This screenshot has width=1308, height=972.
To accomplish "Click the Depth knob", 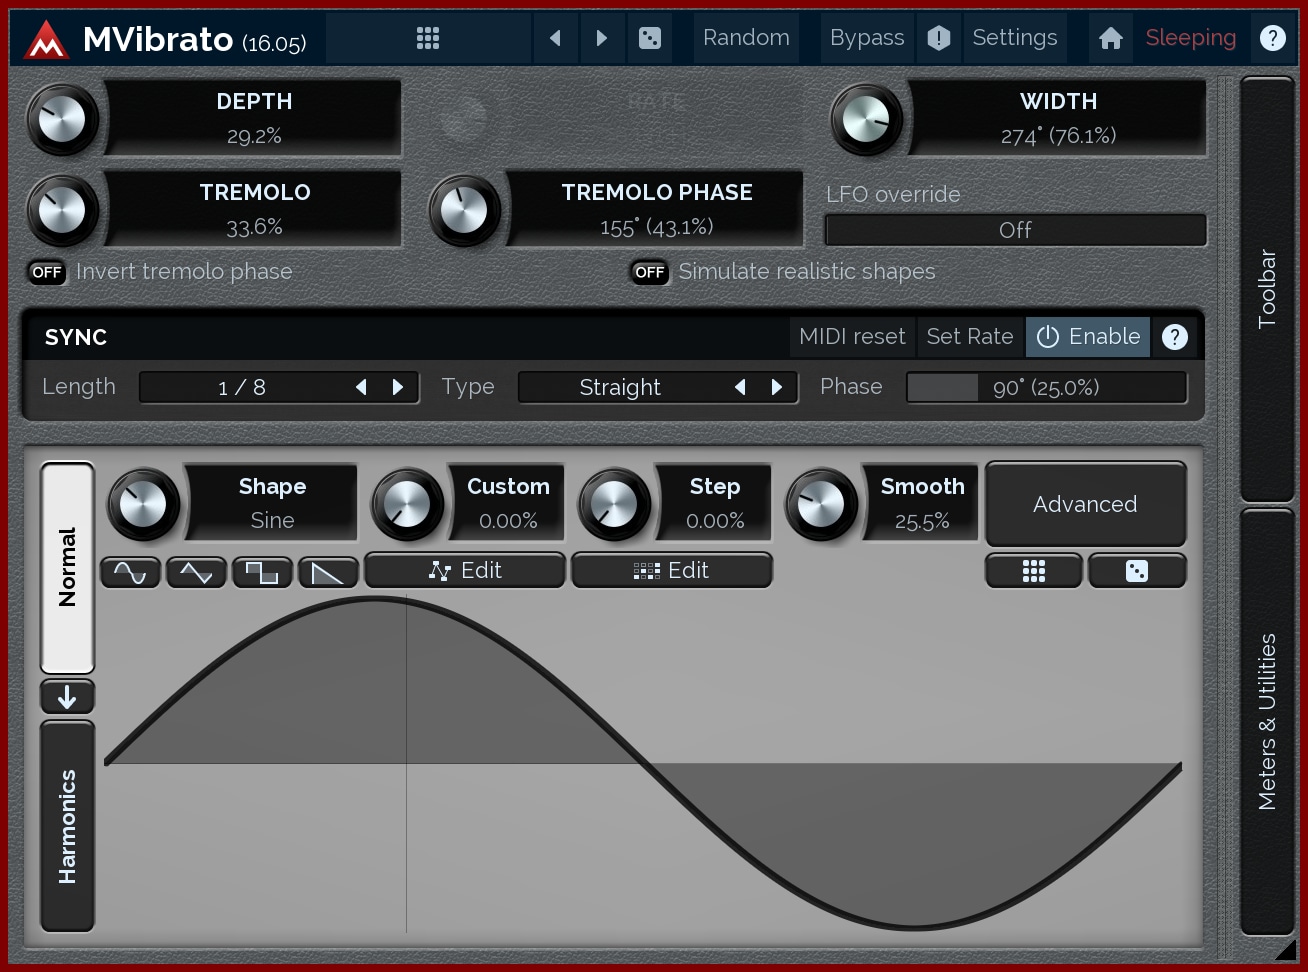I will pos(63,119).
